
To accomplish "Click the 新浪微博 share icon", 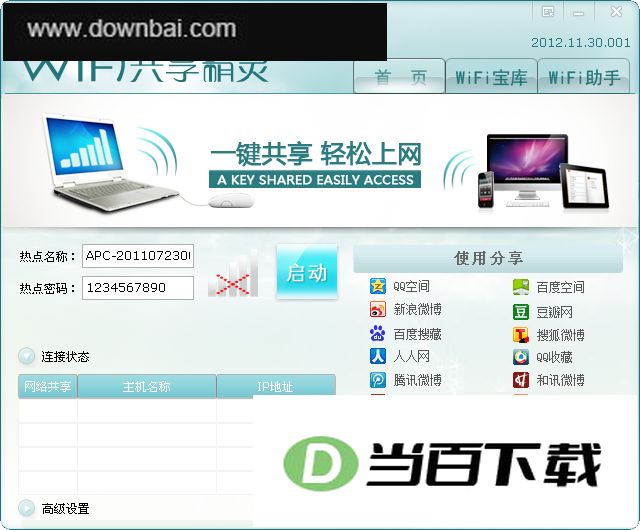I will pos(378,309).
